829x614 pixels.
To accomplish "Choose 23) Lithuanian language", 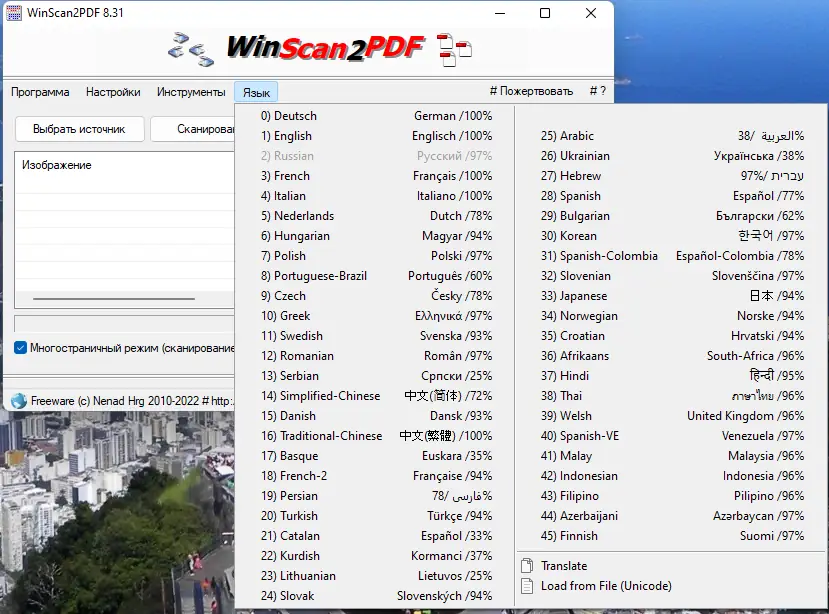I will (376, 576).
